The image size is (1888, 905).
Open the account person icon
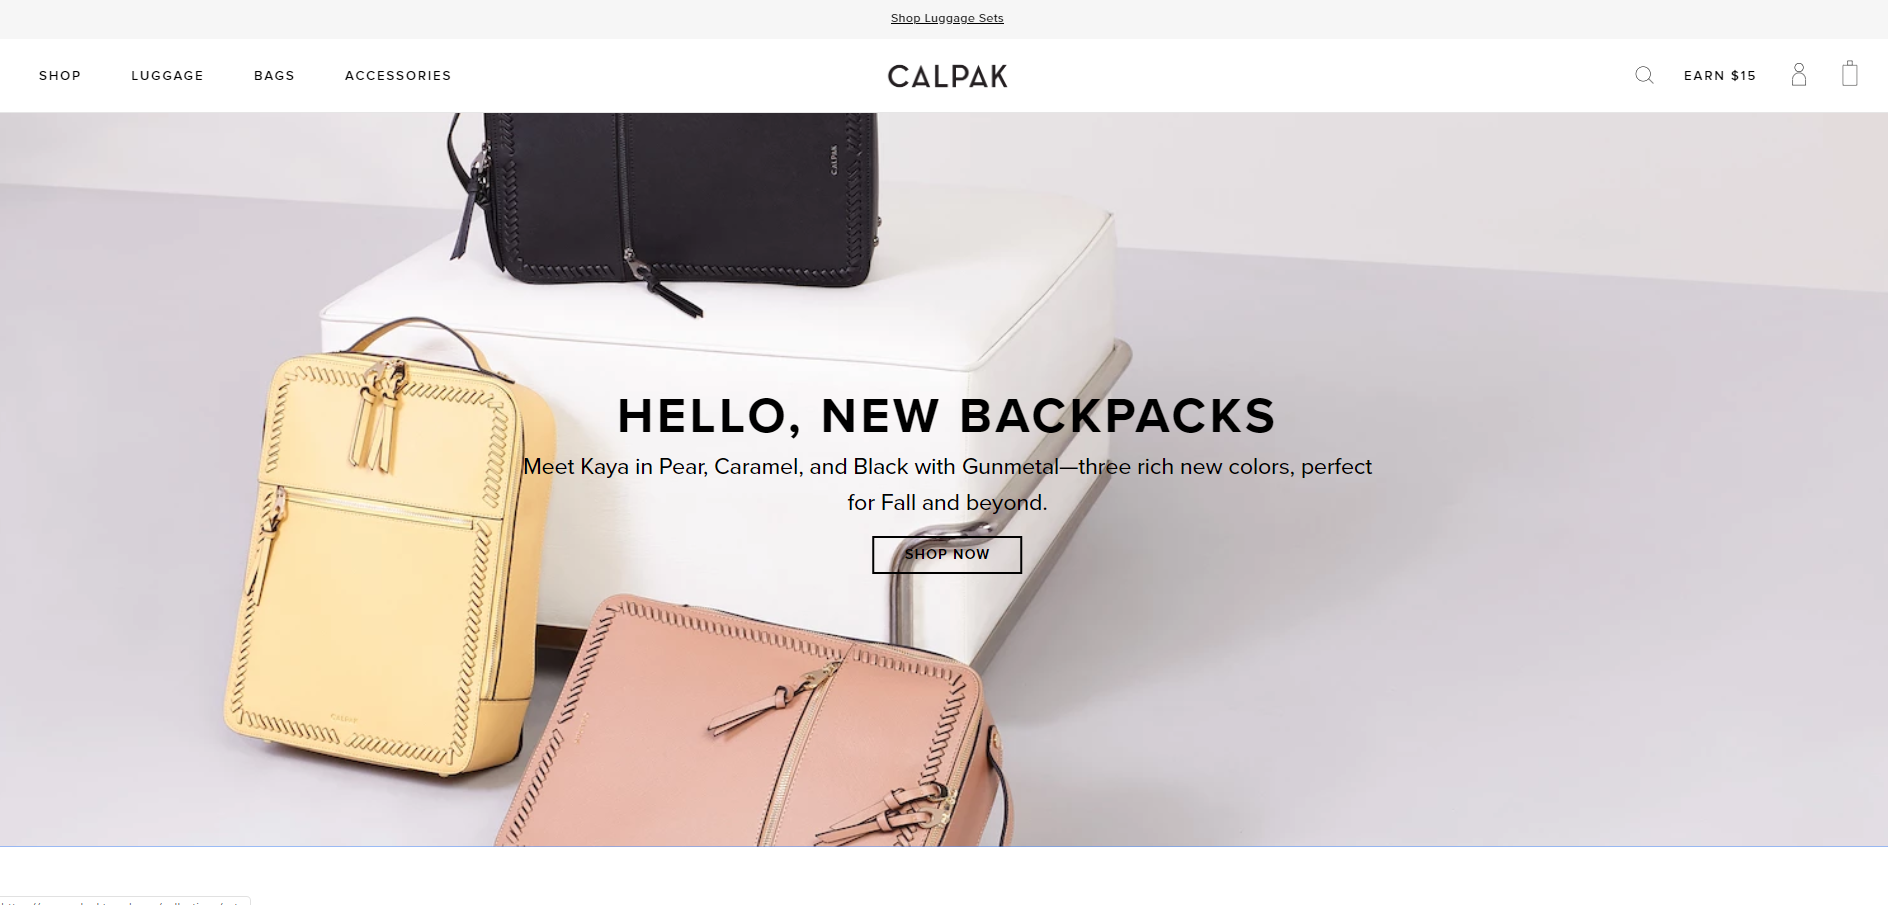[1799, 75]
